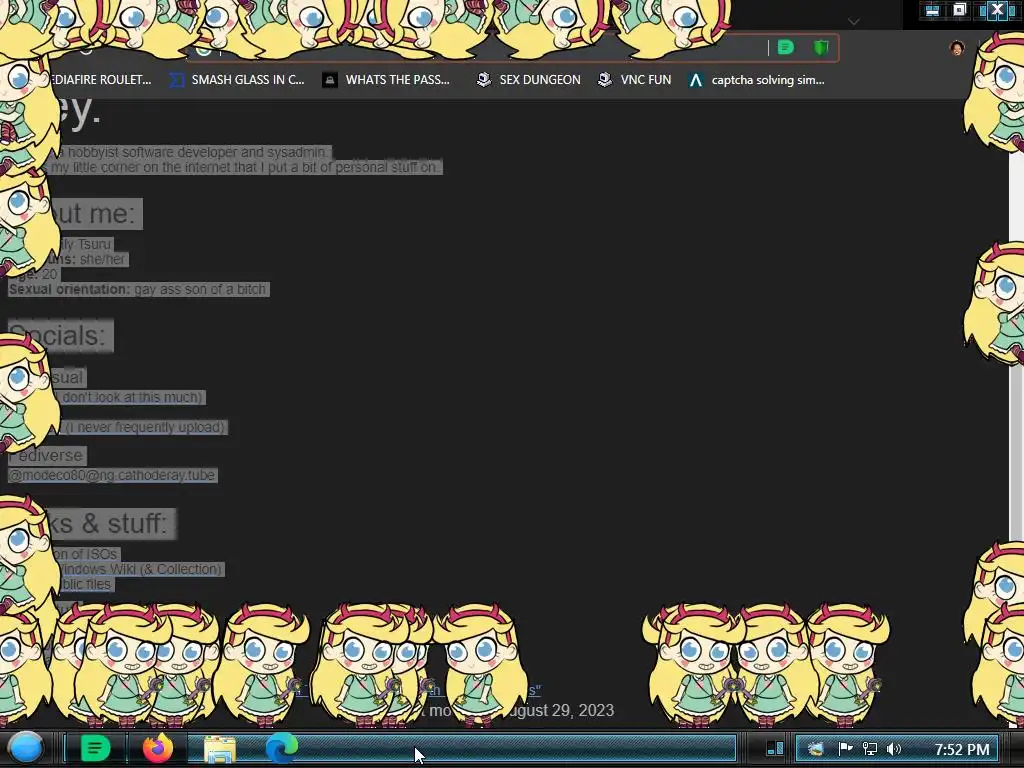Click the @modeco80@ng.cathoderay.tube handle text
Image resolution: width=1024 pixels, height=768 pixels.
coord(112,475)
